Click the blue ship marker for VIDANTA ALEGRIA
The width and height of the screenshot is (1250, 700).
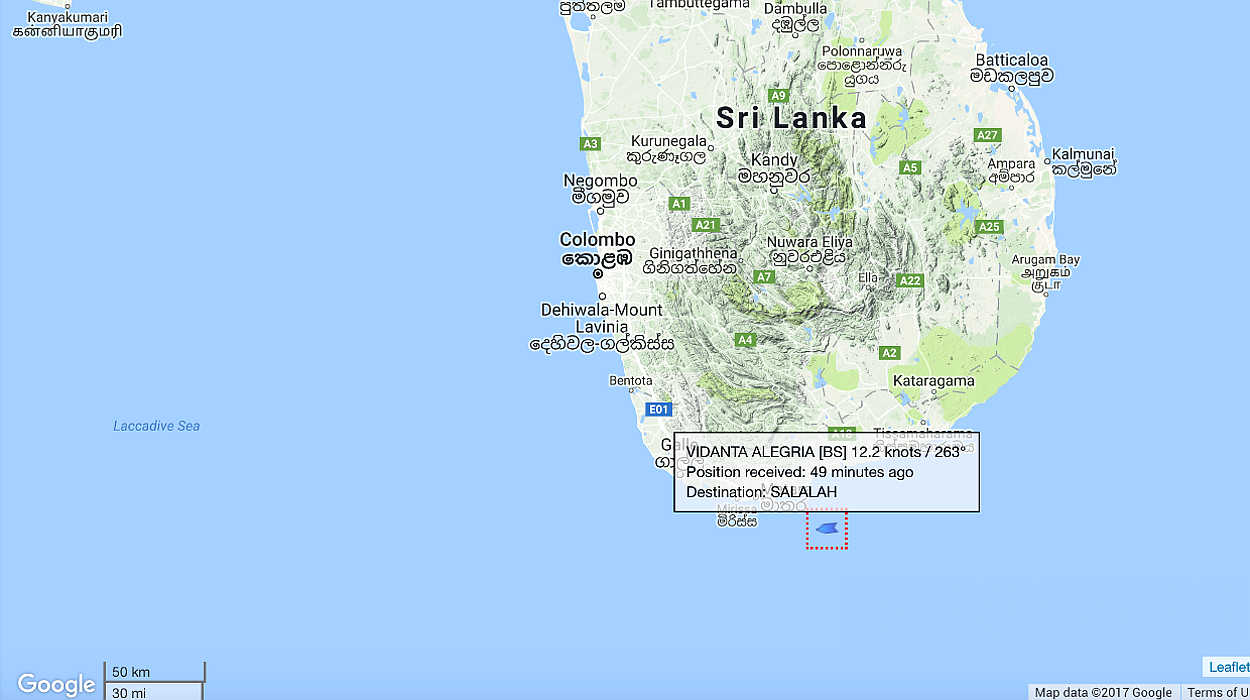(826, 529)
